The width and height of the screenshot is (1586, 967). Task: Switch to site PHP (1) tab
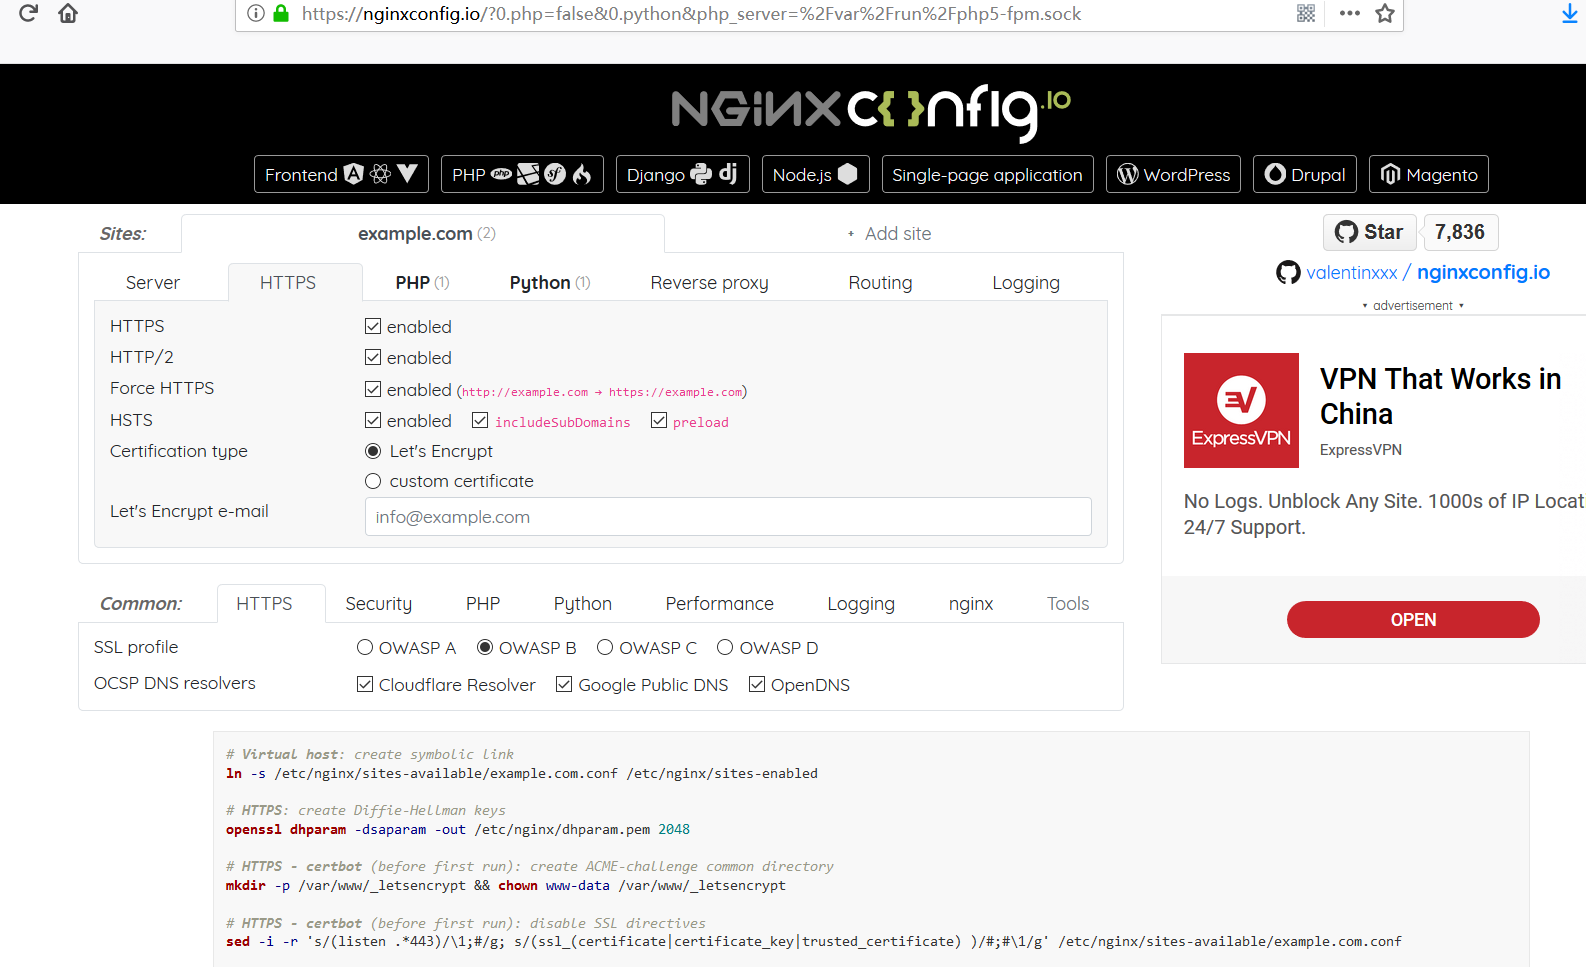coord(422,282)
